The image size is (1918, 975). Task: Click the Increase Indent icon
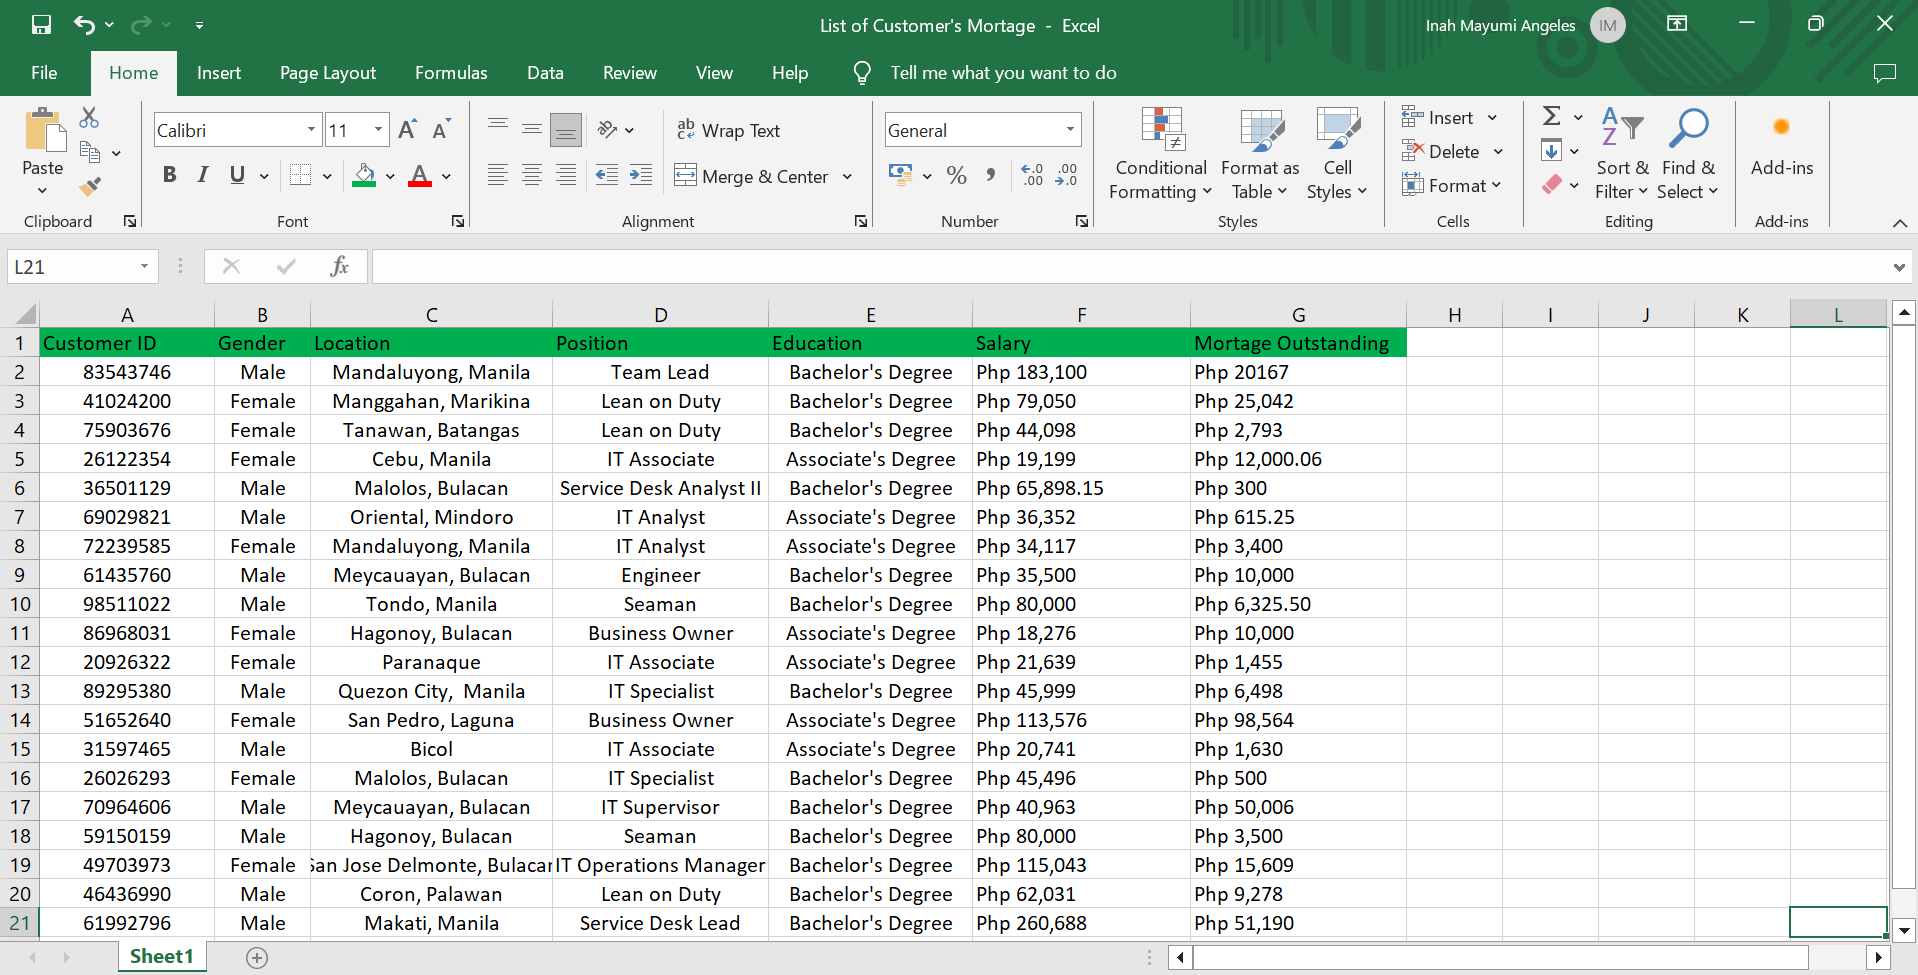(640, 176)
